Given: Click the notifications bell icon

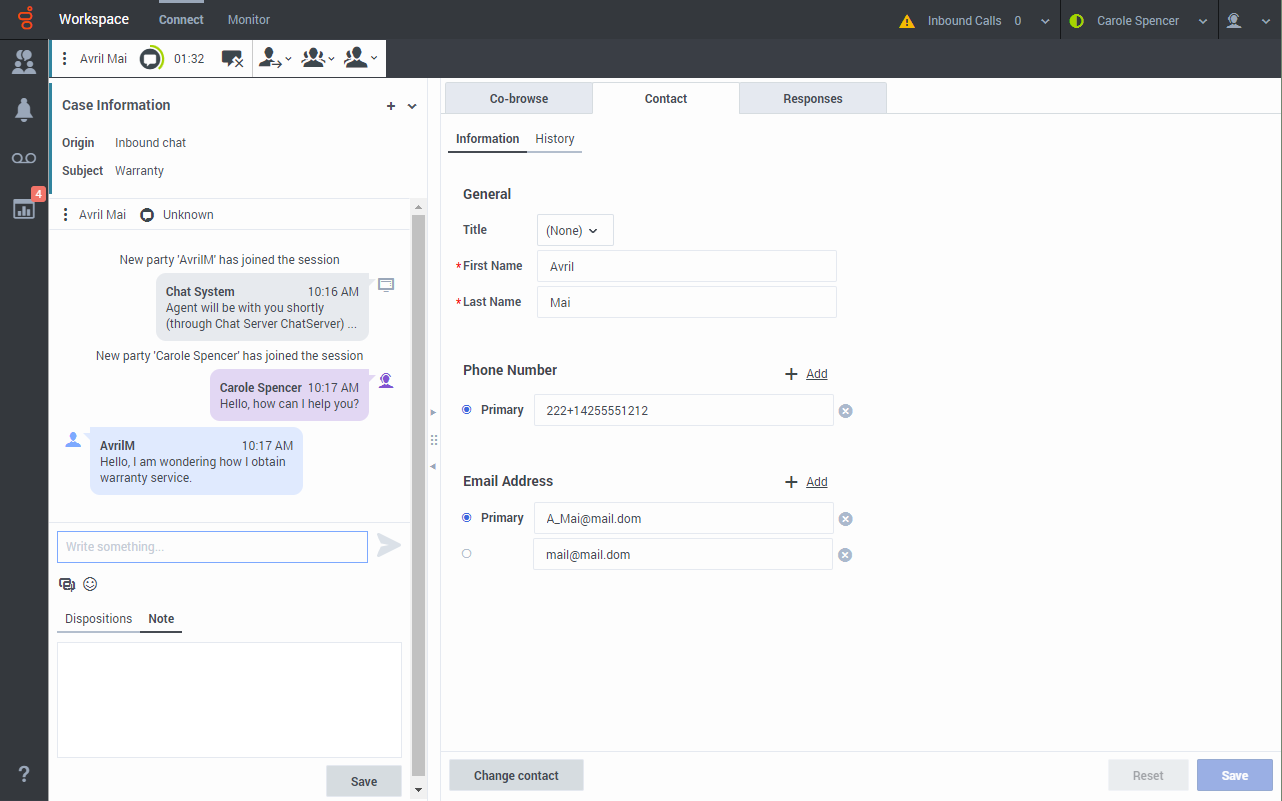Looking at the screenshot, I should [24, 111].
